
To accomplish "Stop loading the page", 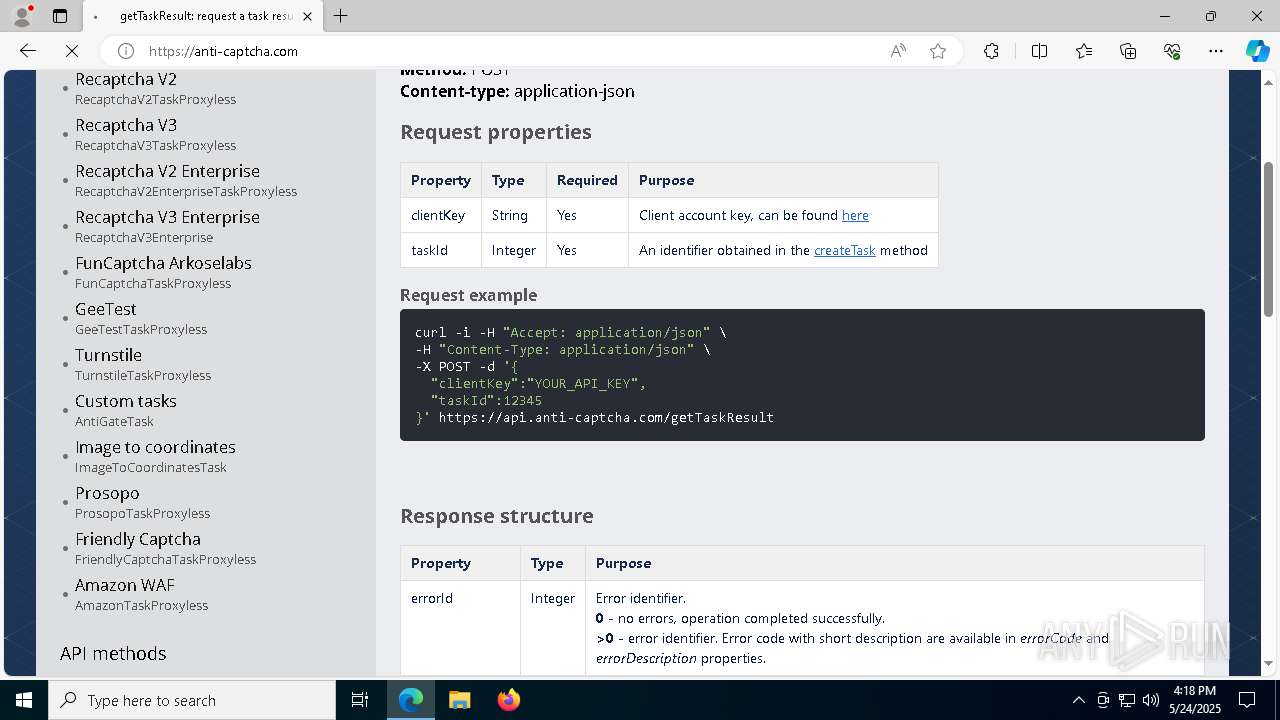I will click(72, 51).
